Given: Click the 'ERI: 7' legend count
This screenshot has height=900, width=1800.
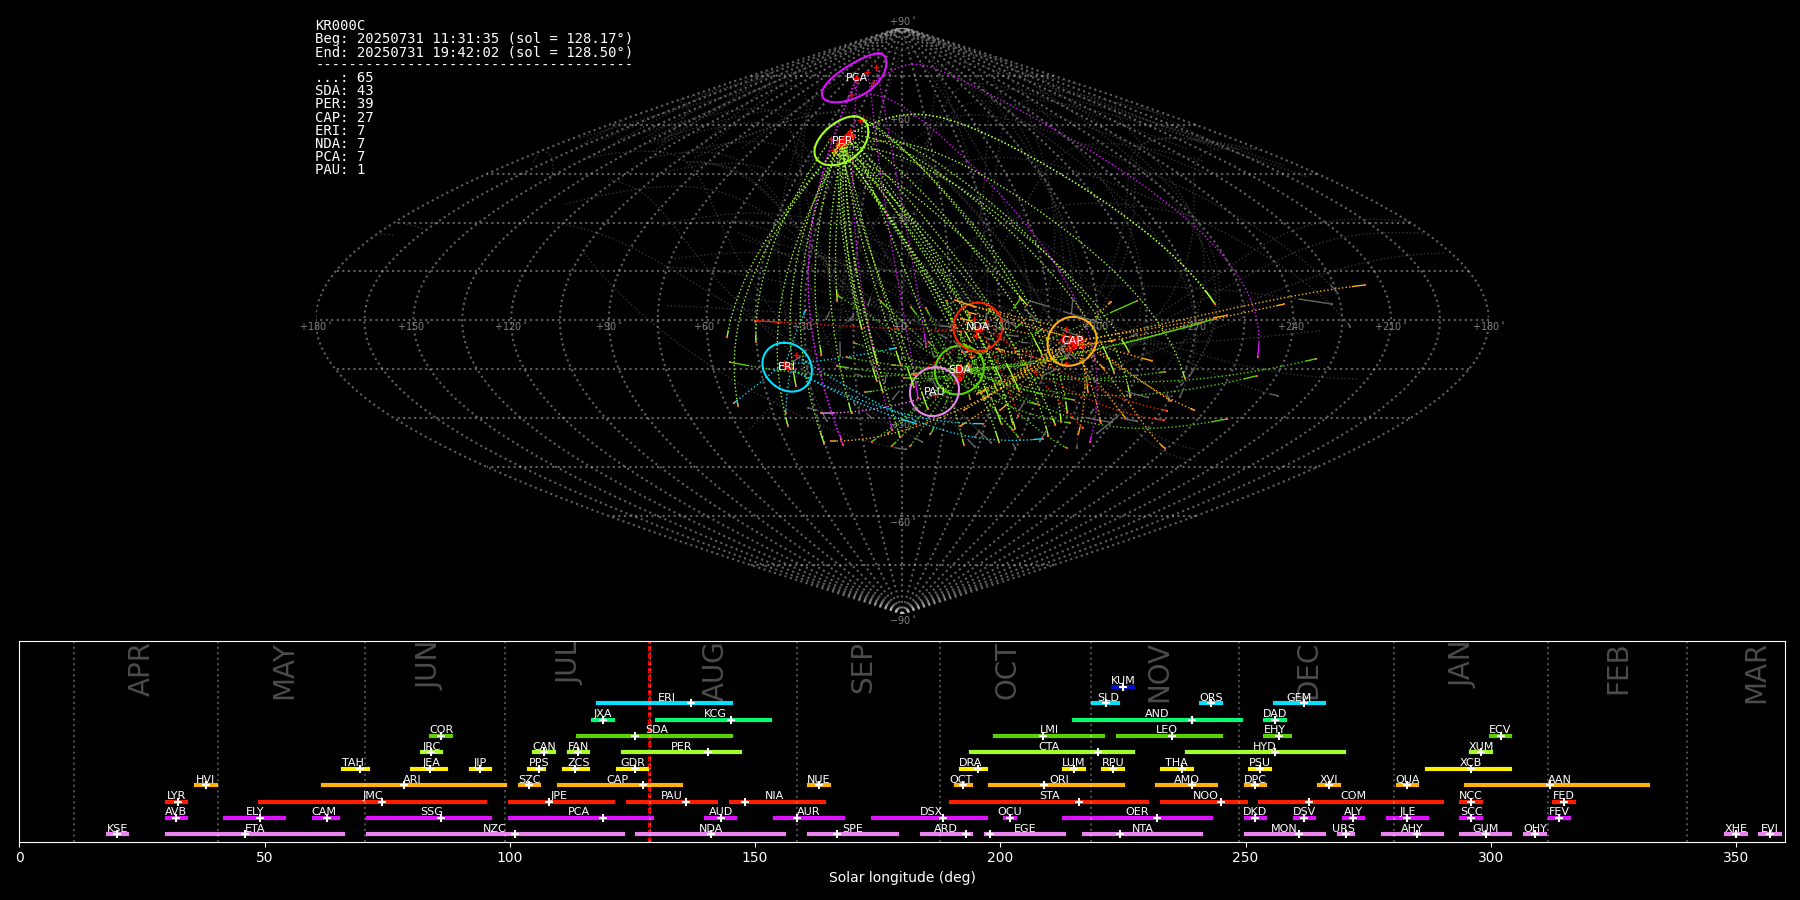Looking at the screenshot, I should tap(340, 131).
